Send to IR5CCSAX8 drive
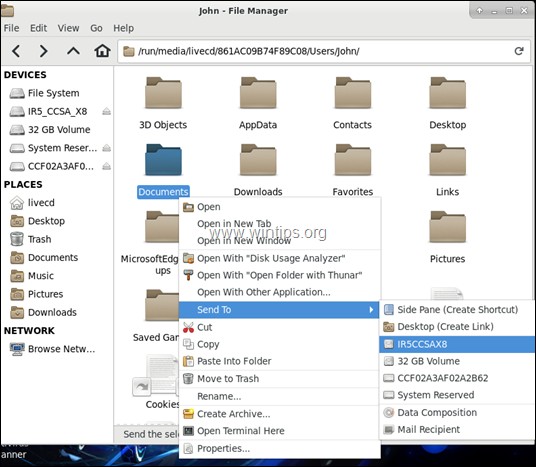The width and height of the screenshot is (536, 467). click(457, 344)
